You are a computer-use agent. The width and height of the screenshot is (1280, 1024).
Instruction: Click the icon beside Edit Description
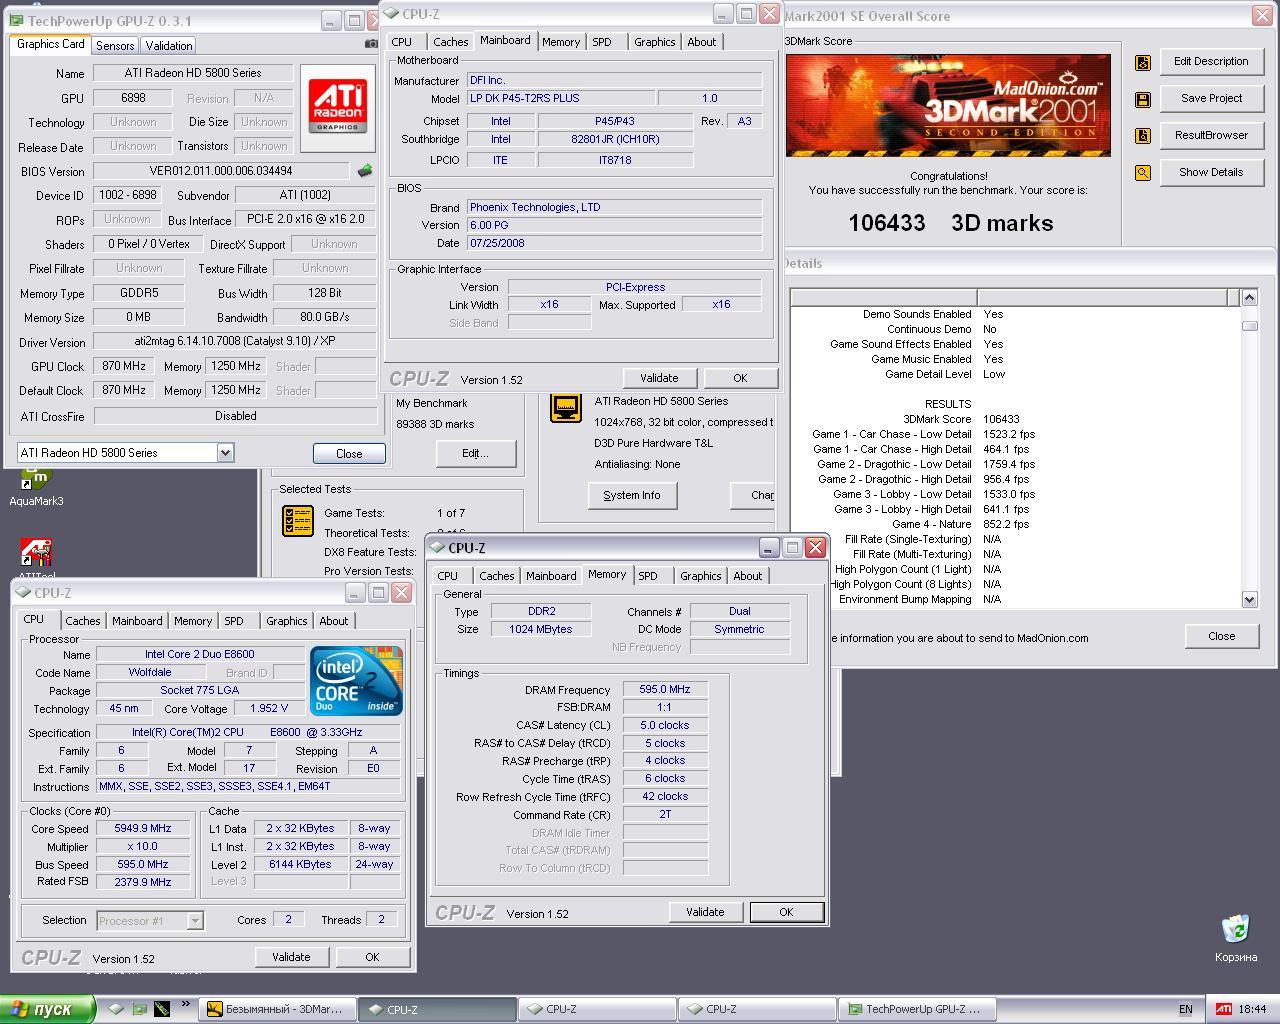click(1143, 62)
